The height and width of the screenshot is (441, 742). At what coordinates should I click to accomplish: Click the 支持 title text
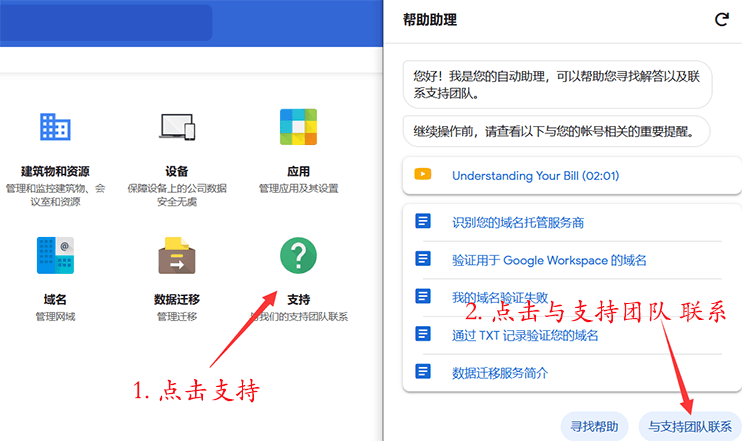[299, 300]
